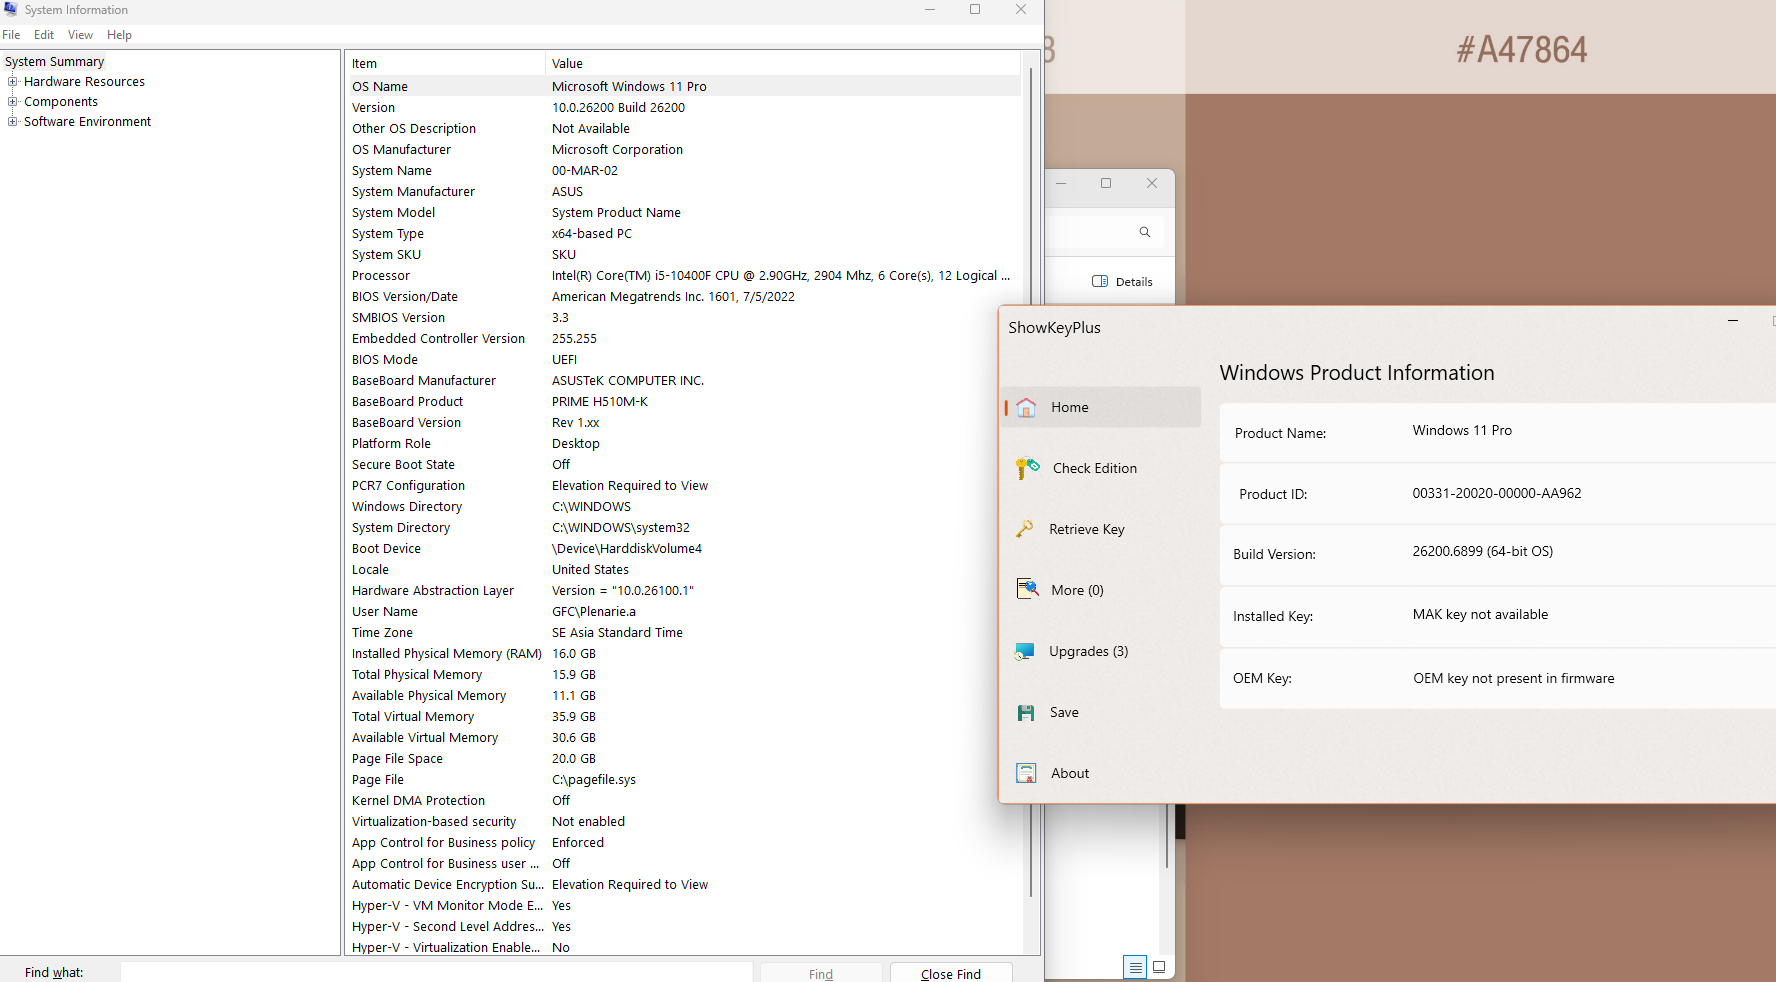
Task: Select the Upgrades (3) monitor icon
Action: click(1025, 651)
